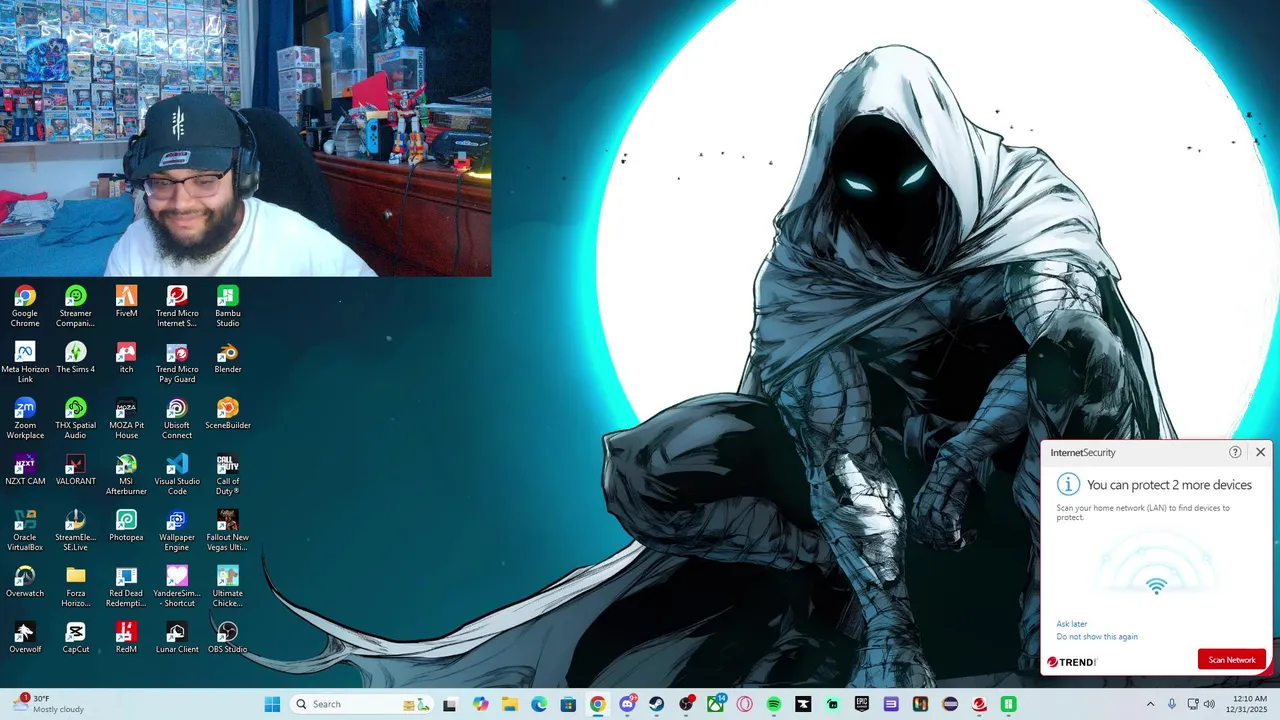Open Copilot from the taskbar
This screenshot has width=1280, height=720.
481,704
